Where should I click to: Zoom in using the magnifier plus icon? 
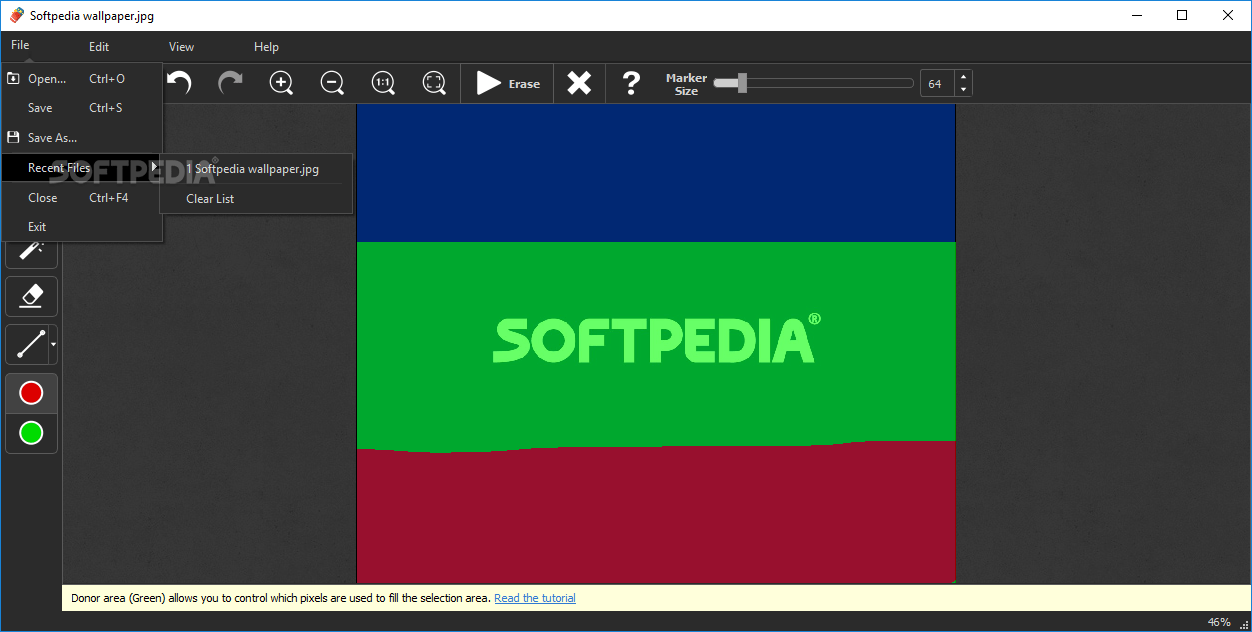281,83
